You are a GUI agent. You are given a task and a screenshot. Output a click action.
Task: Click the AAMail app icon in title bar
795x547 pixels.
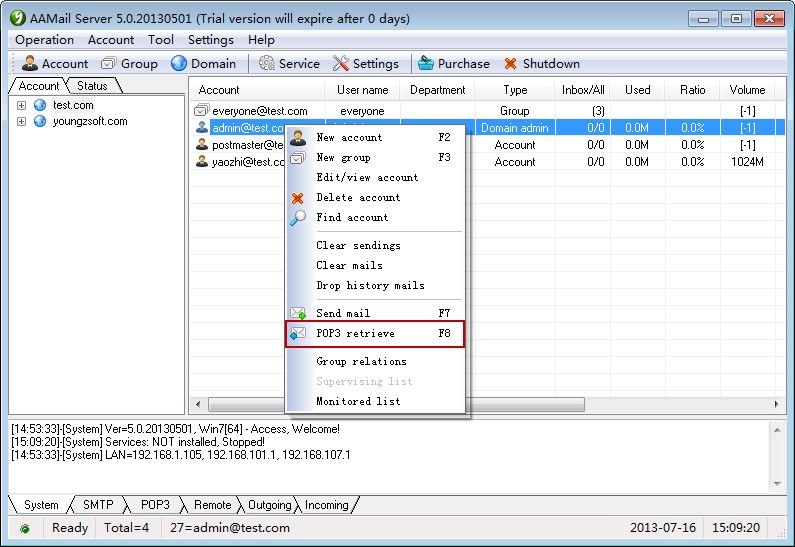click(18, 18)
